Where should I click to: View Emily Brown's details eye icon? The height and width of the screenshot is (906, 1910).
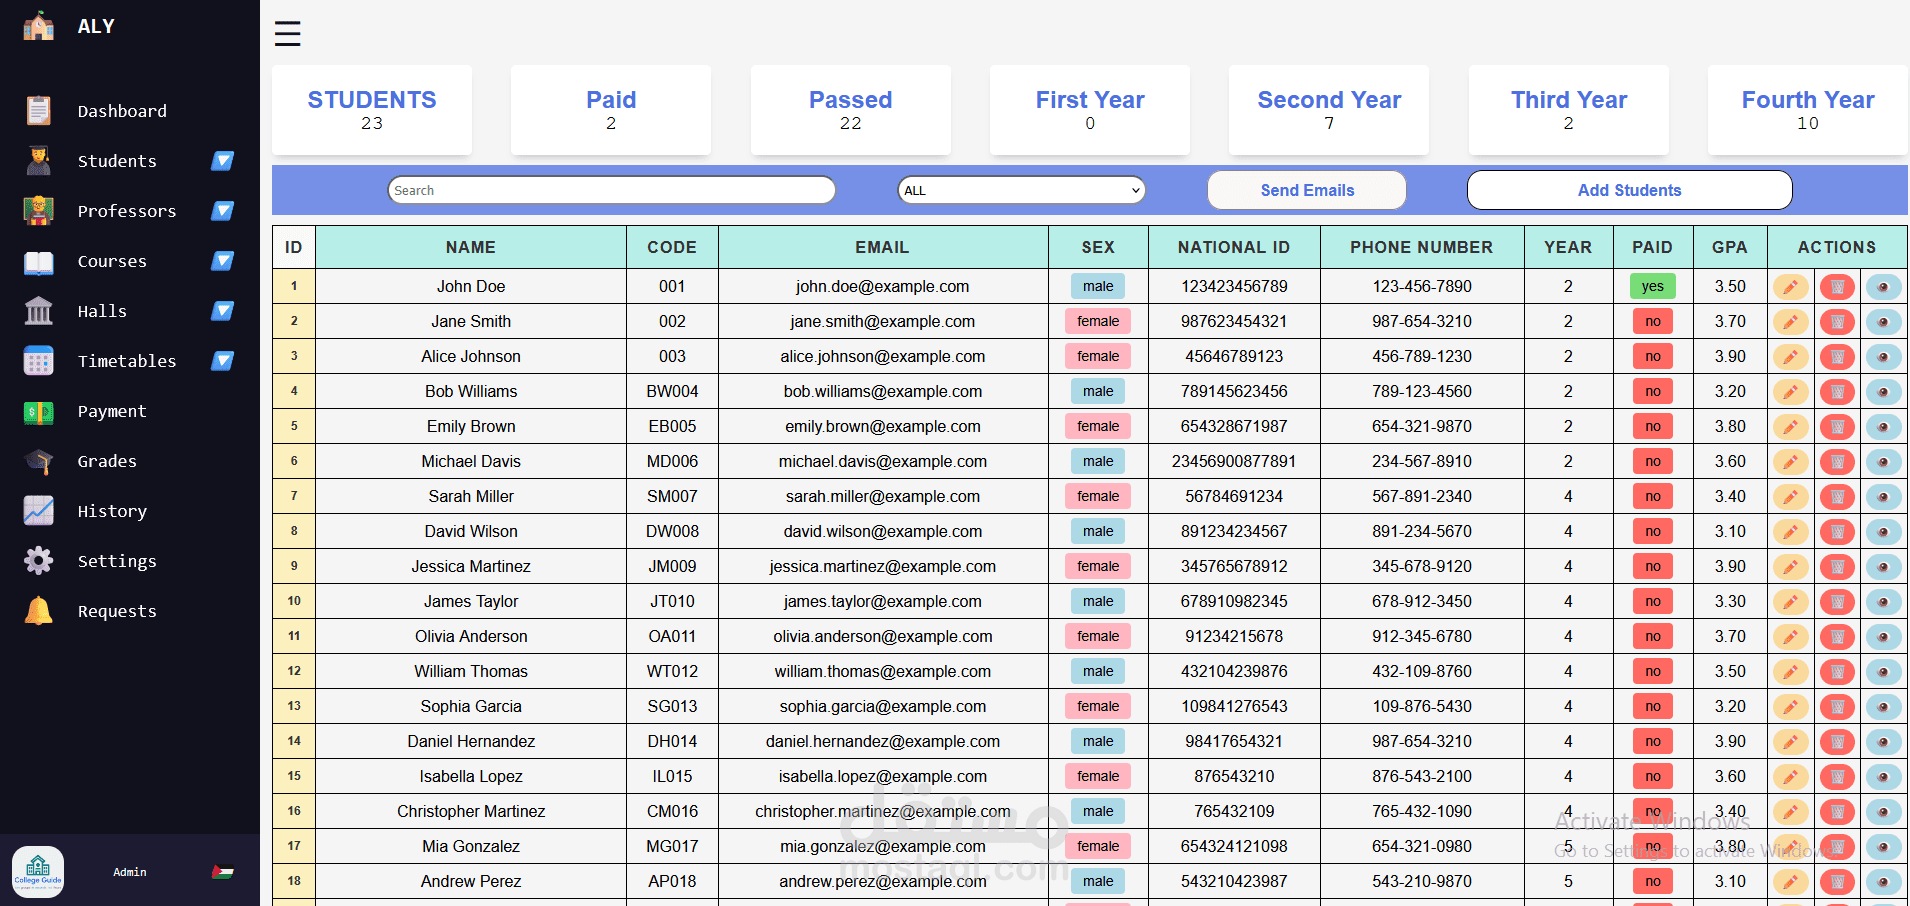[1883, 427]
